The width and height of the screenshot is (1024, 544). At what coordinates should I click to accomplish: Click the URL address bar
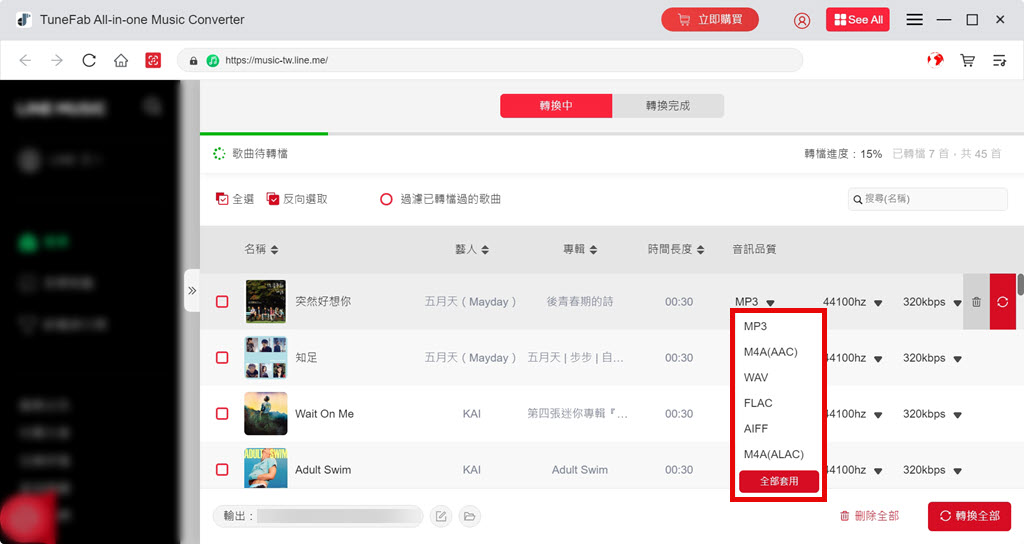point(490,60)
